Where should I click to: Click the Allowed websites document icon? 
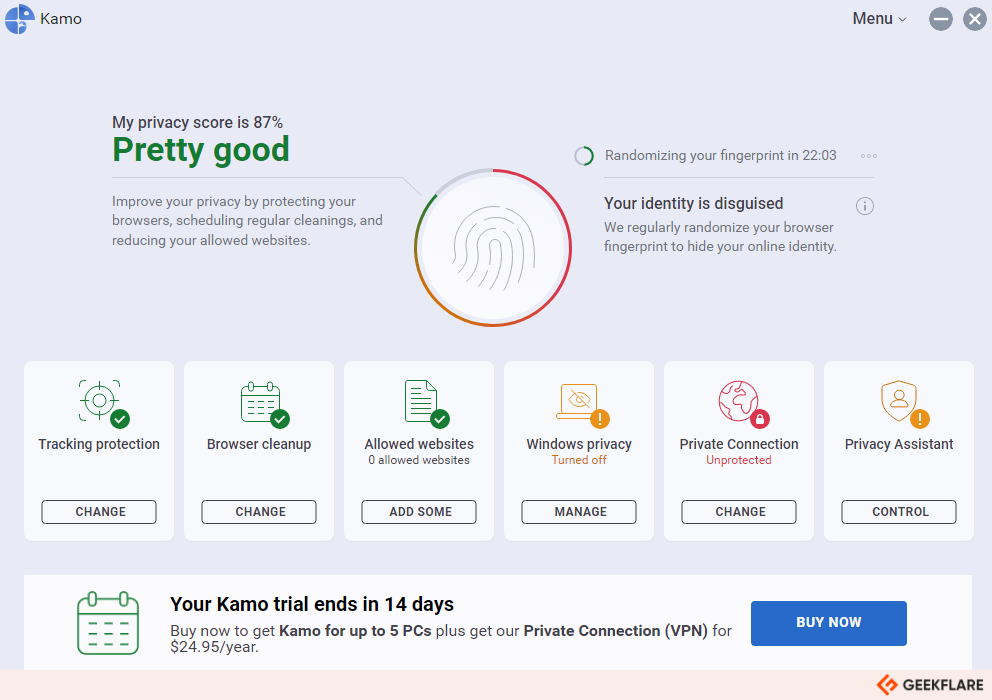[426, 404]
